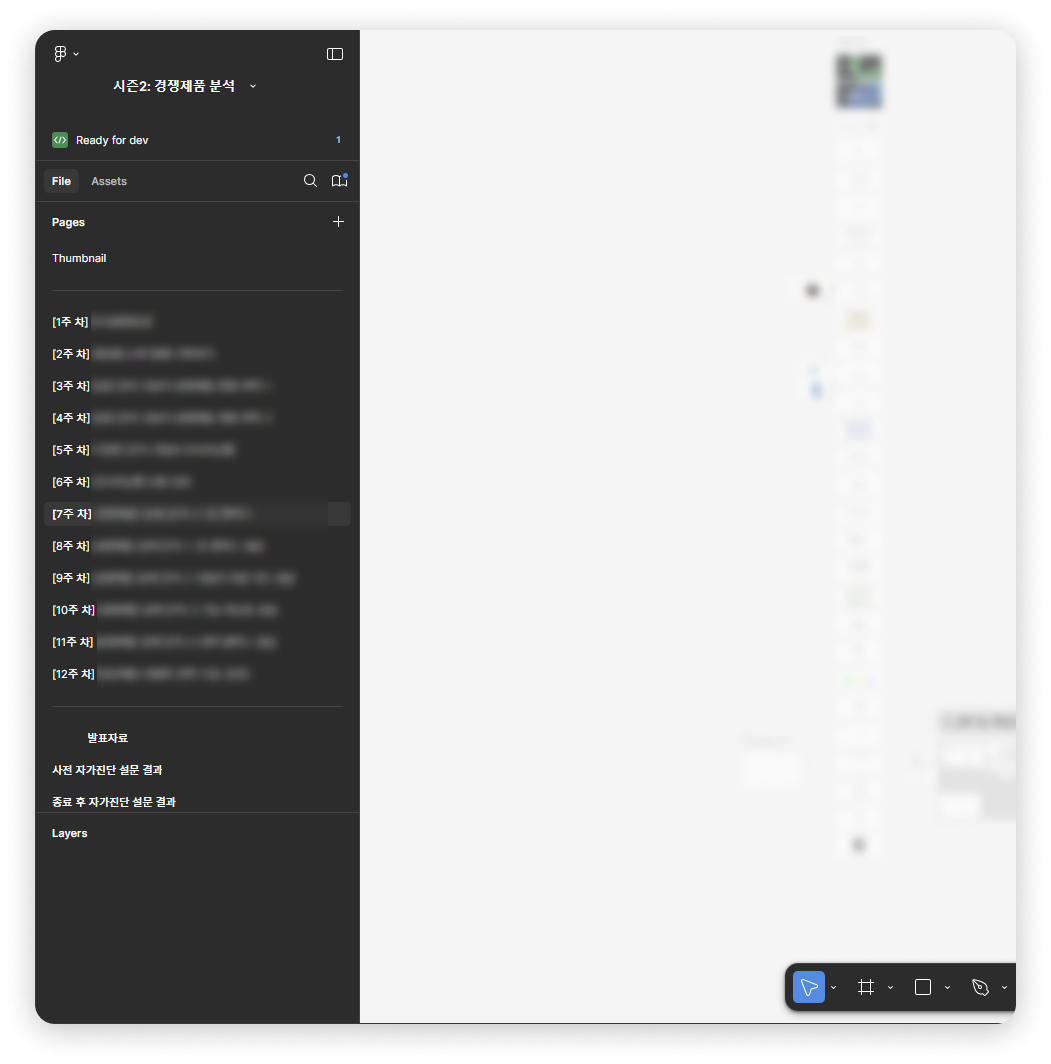
Task: Select the [7주 차] page
Action: [197, 514]
